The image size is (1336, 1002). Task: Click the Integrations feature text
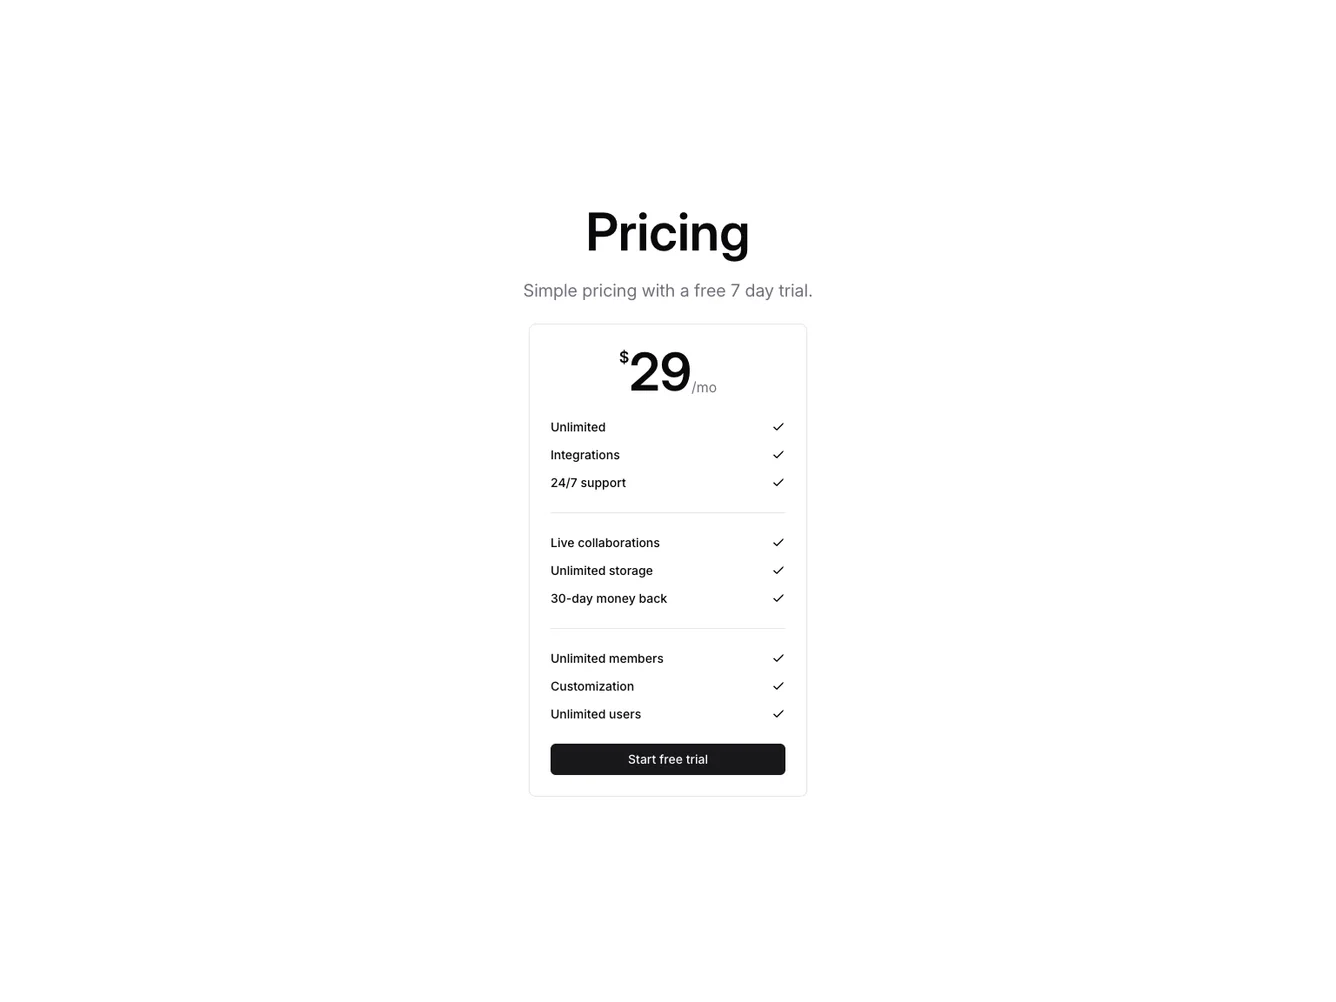coord(585,455)
